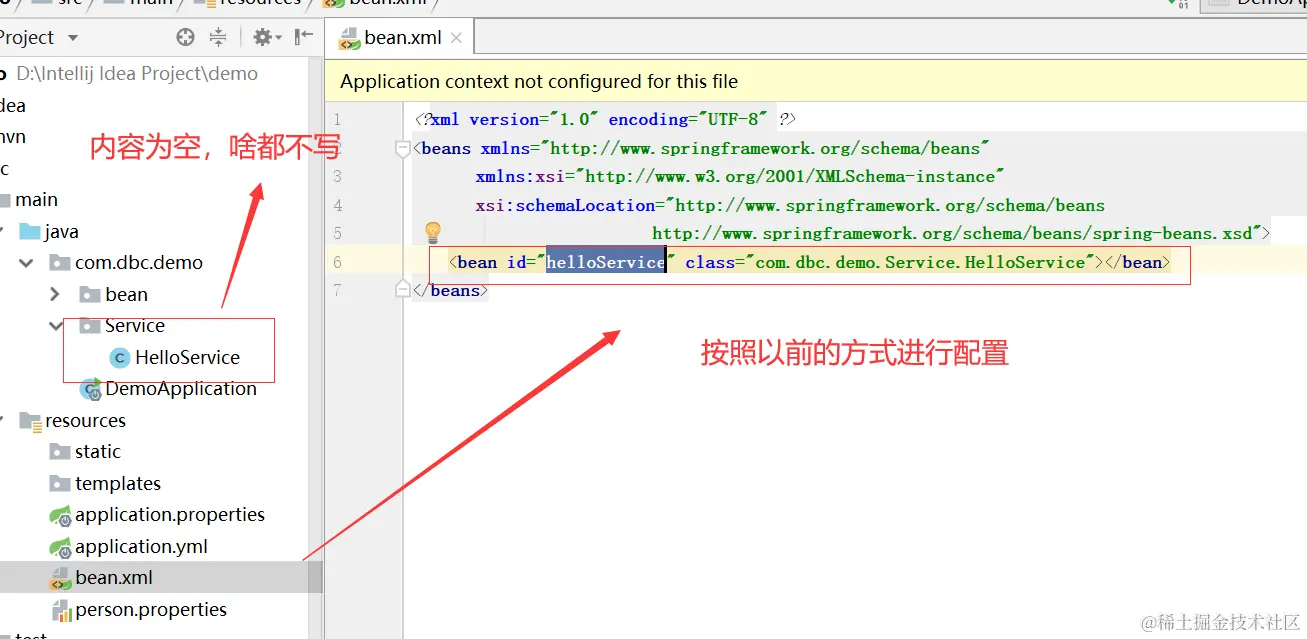This screenshot has width=1307, height=639.
Task: Select the java source folder icon
Action: point(30,232)
